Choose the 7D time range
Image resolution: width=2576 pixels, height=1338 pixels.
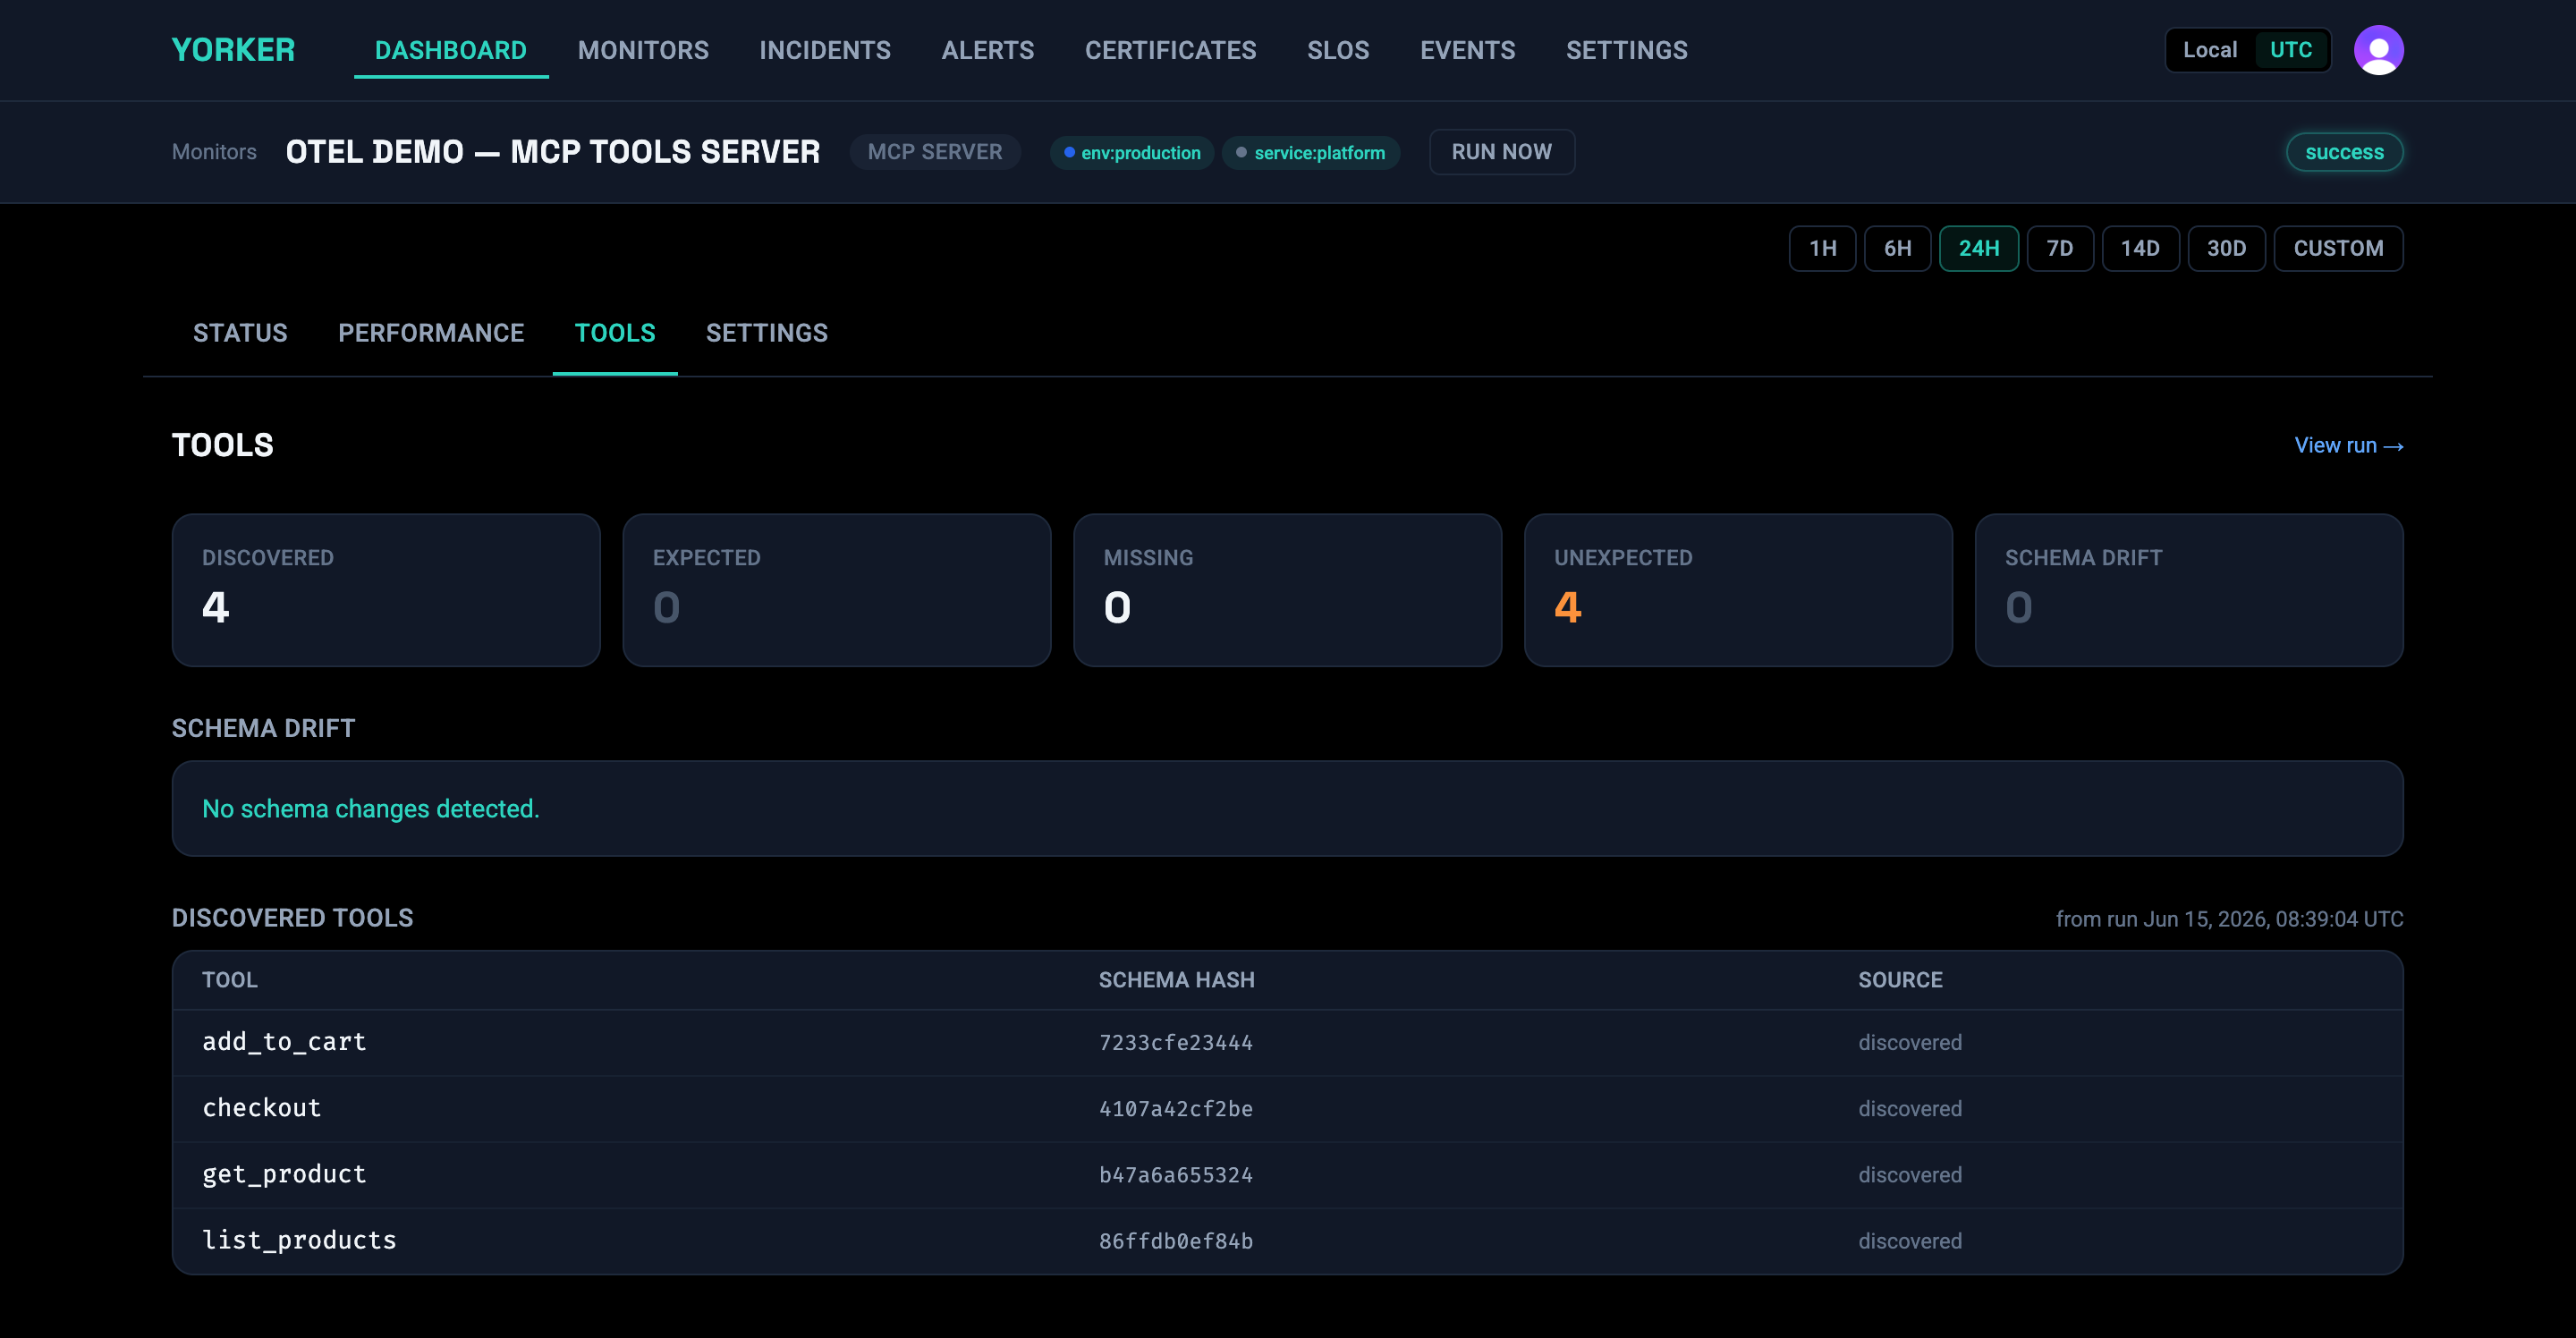(x=2059, y=248)
